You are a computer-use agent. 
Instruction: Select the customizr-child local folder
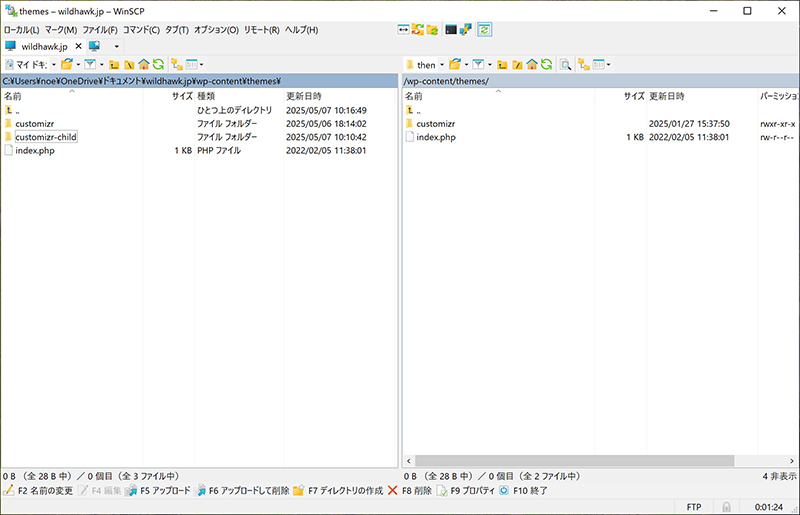[x=46, y=137]
